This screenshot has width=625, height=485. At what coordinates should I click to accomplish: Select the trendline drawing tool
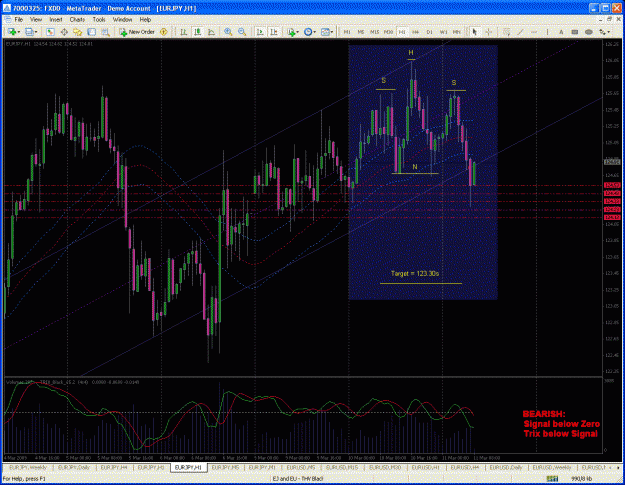point(520,32)
